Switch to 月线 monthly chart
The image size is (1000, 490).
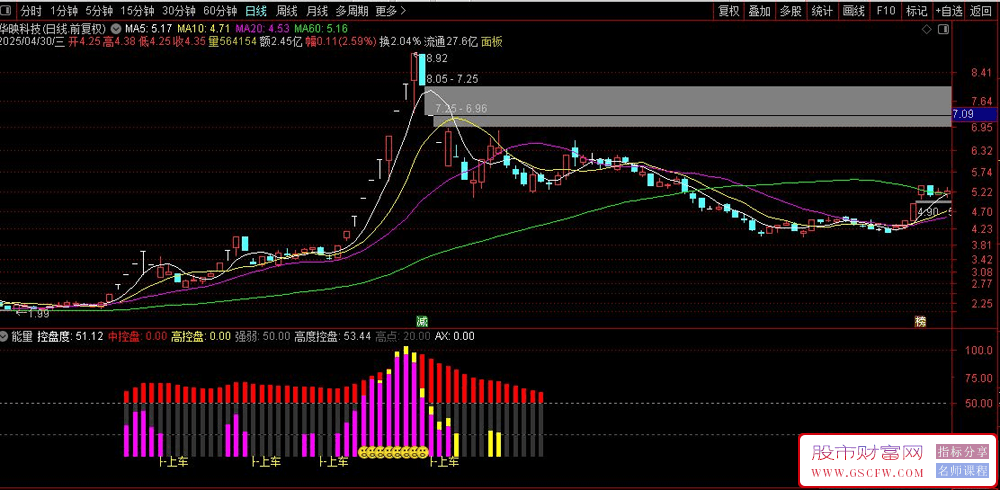[316, 10]
